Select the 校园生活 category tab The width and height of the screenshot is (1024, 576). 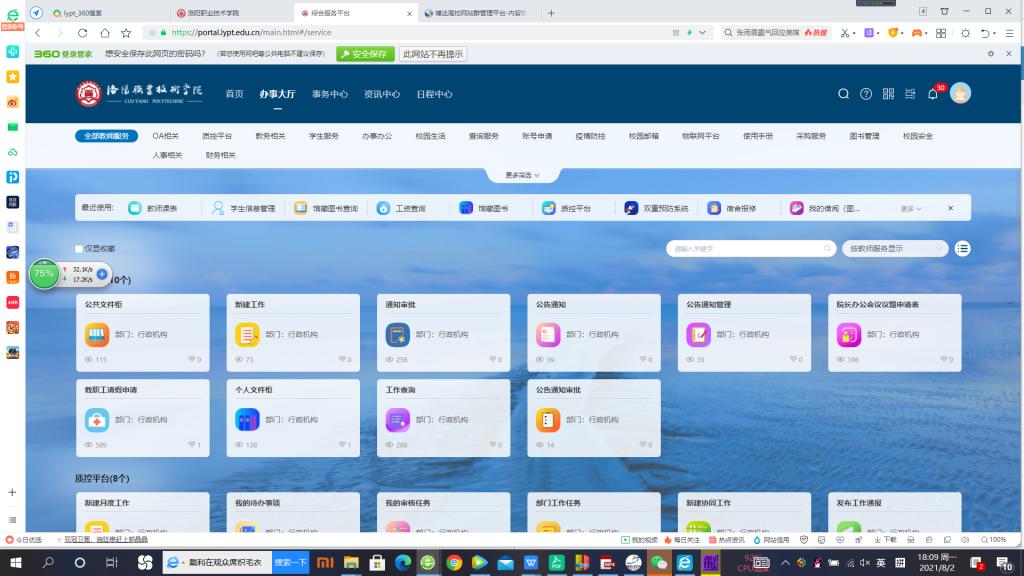tap(430, 136)
